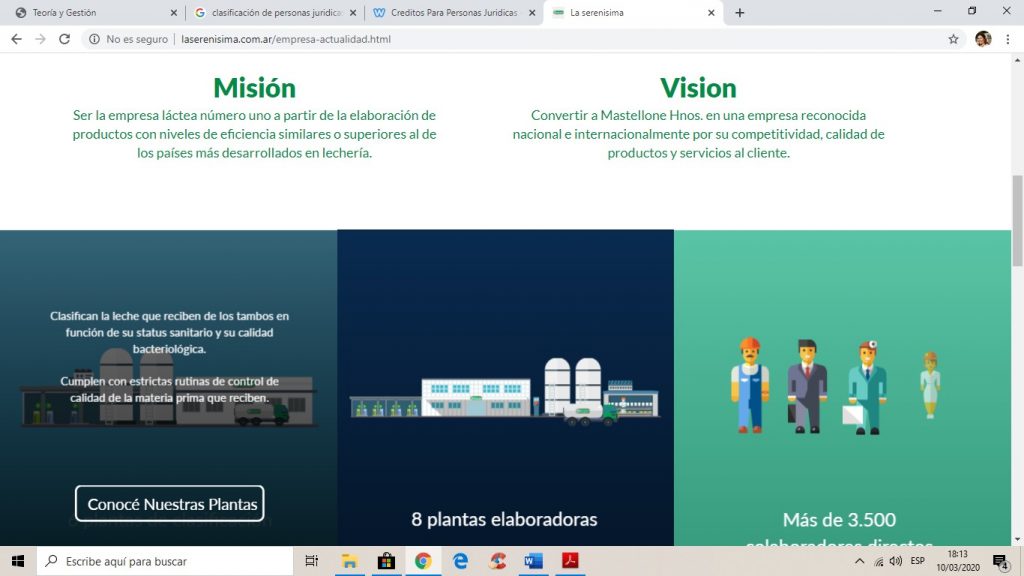Screen dimensions: 1024x576
Task: Open Microsoft Edge from the taskbar
Action: (x=460, y=561)
